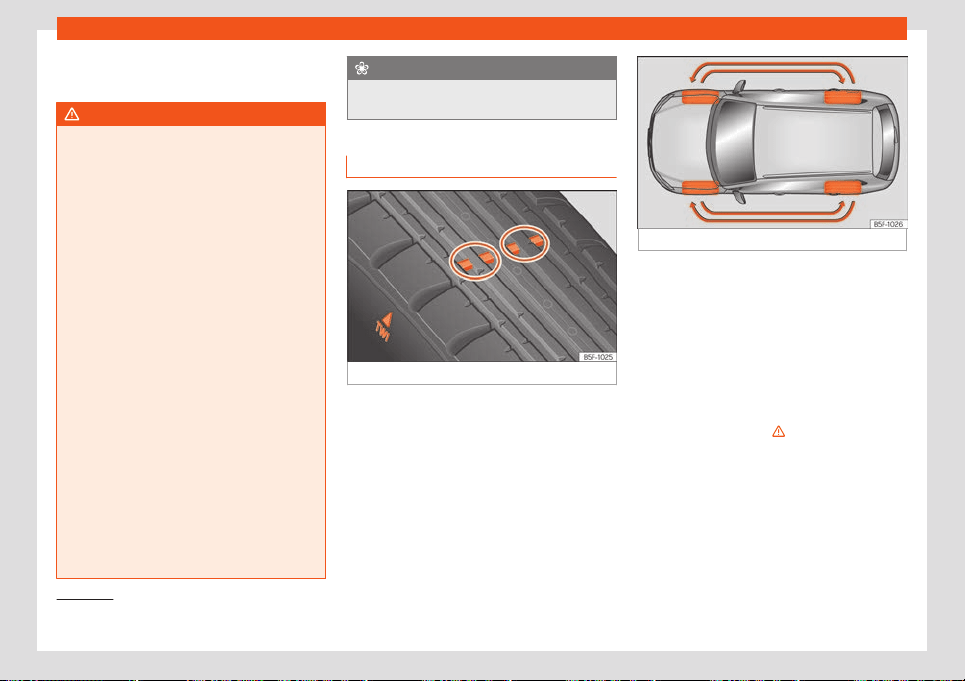Click the B5F-1025 figure label

click(598, 357)
